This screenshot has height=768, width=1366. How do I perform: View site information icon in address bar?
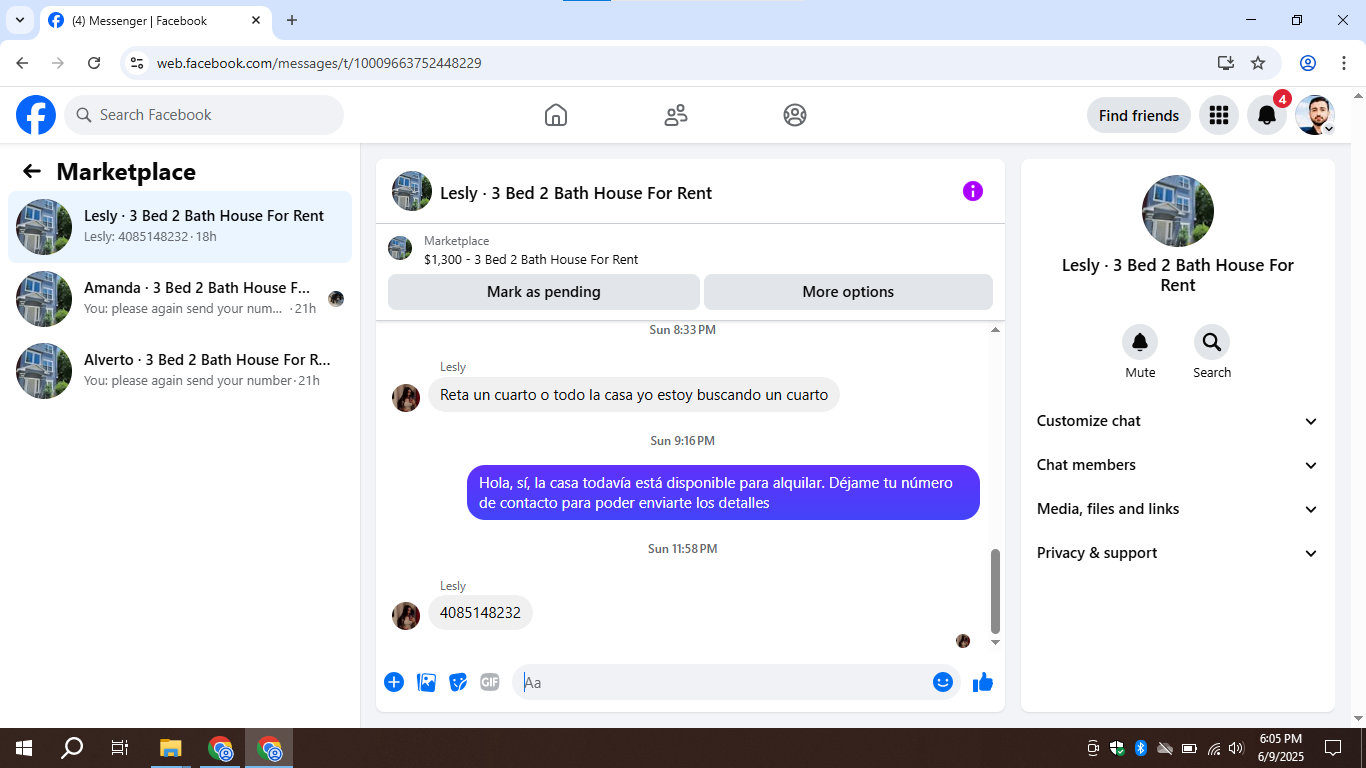point(138,63)
